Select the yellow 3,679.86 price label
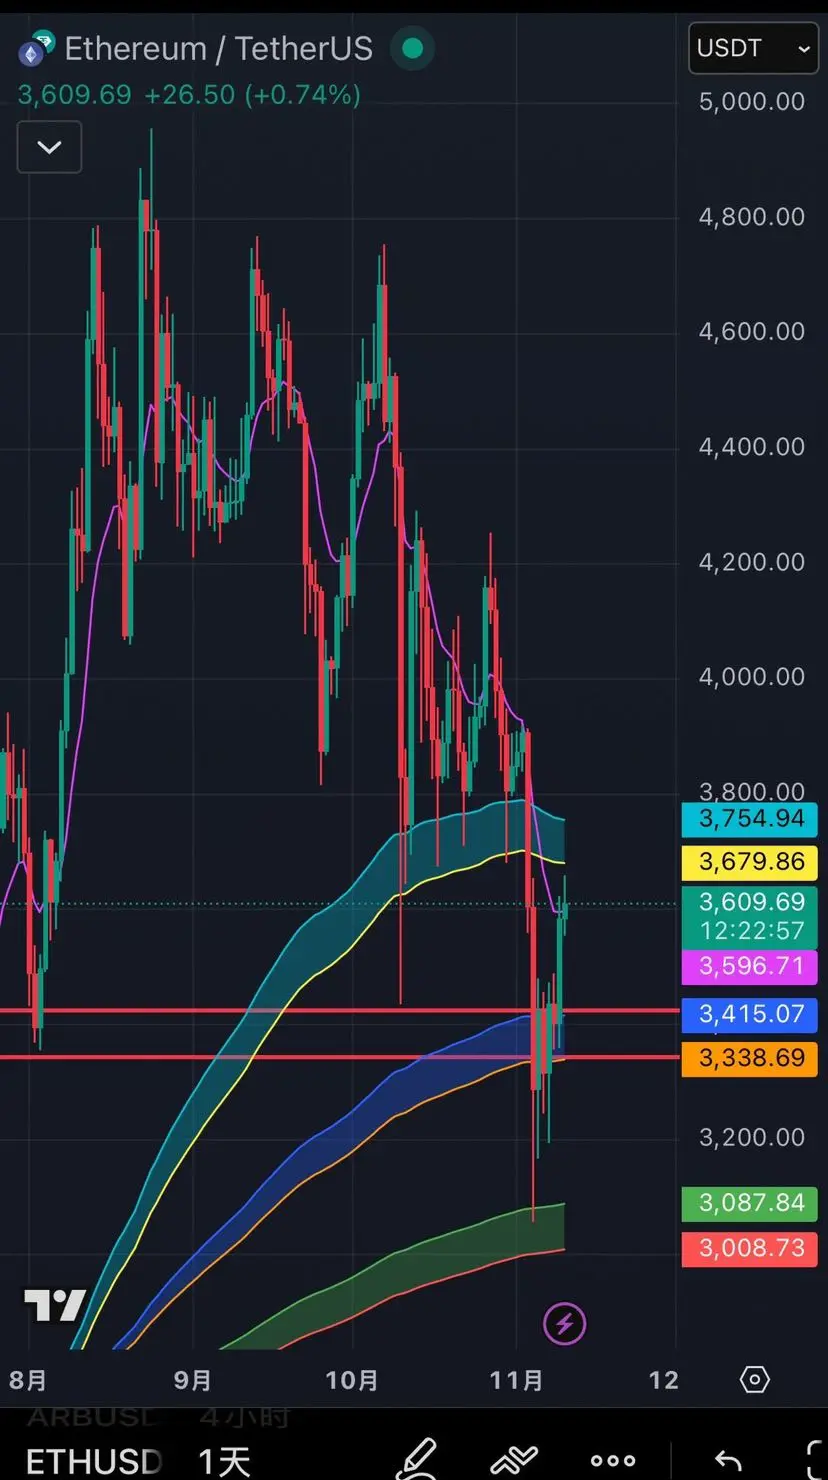This screenshot has height=1480, width=828. click(x=749, y=862)
